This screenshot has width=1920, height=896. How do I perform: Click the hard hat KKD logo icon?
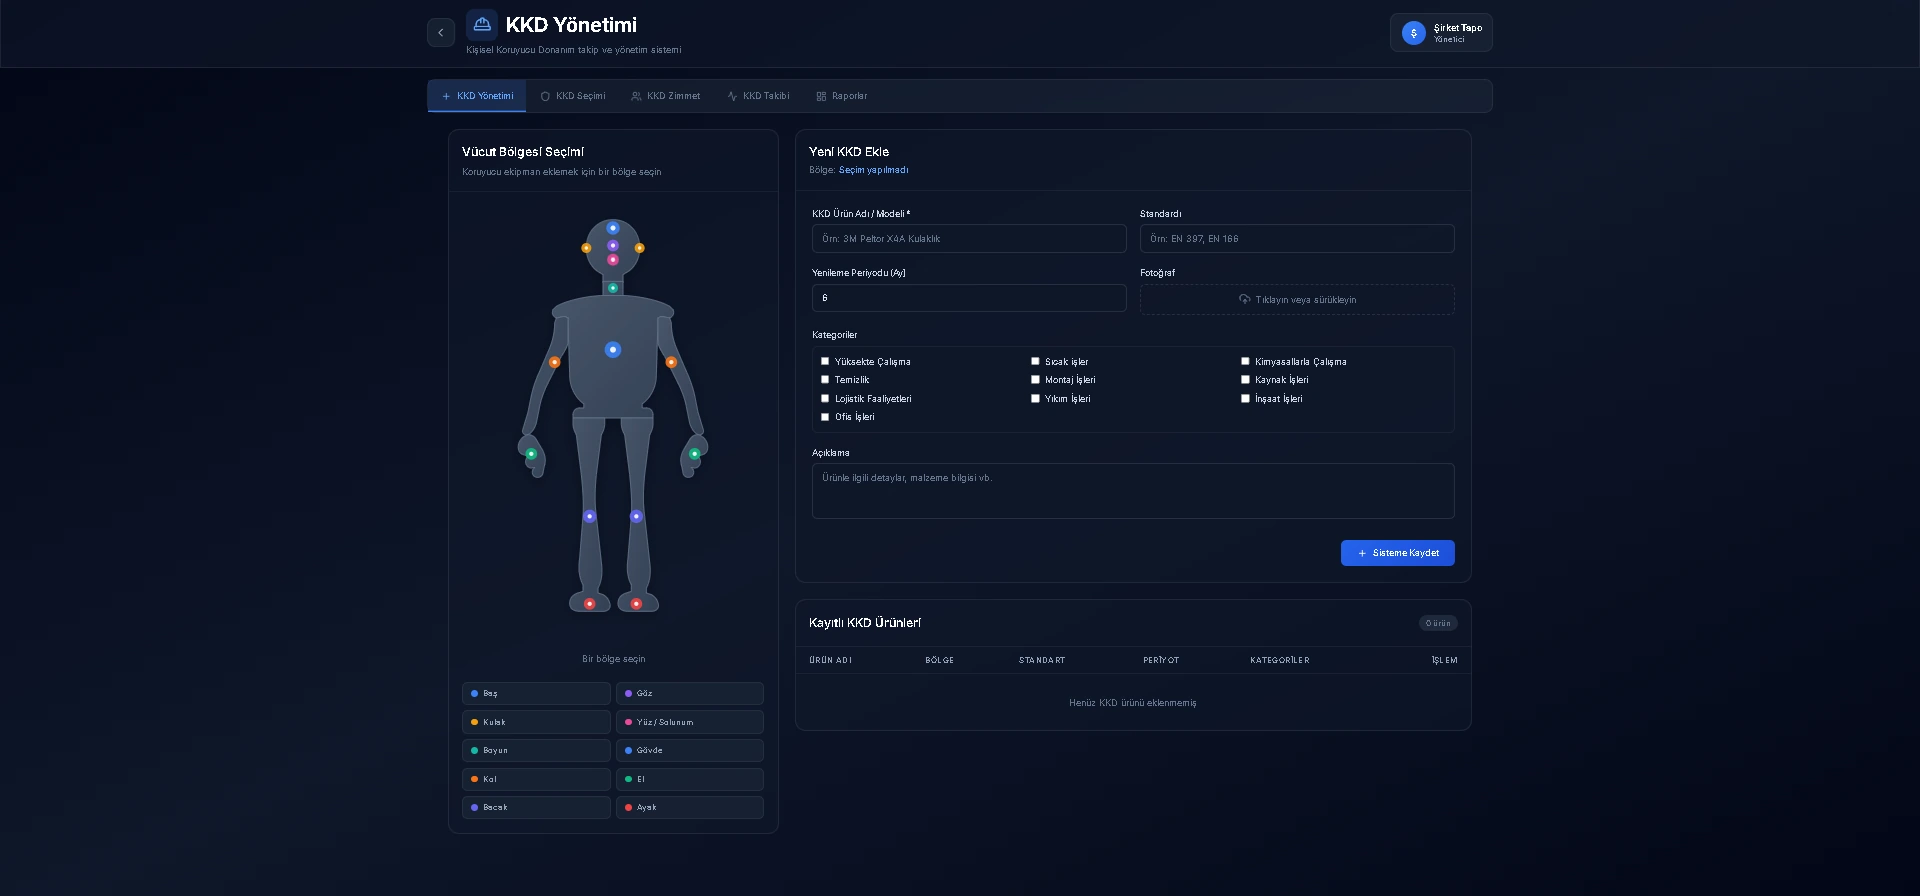click(482, 25)
